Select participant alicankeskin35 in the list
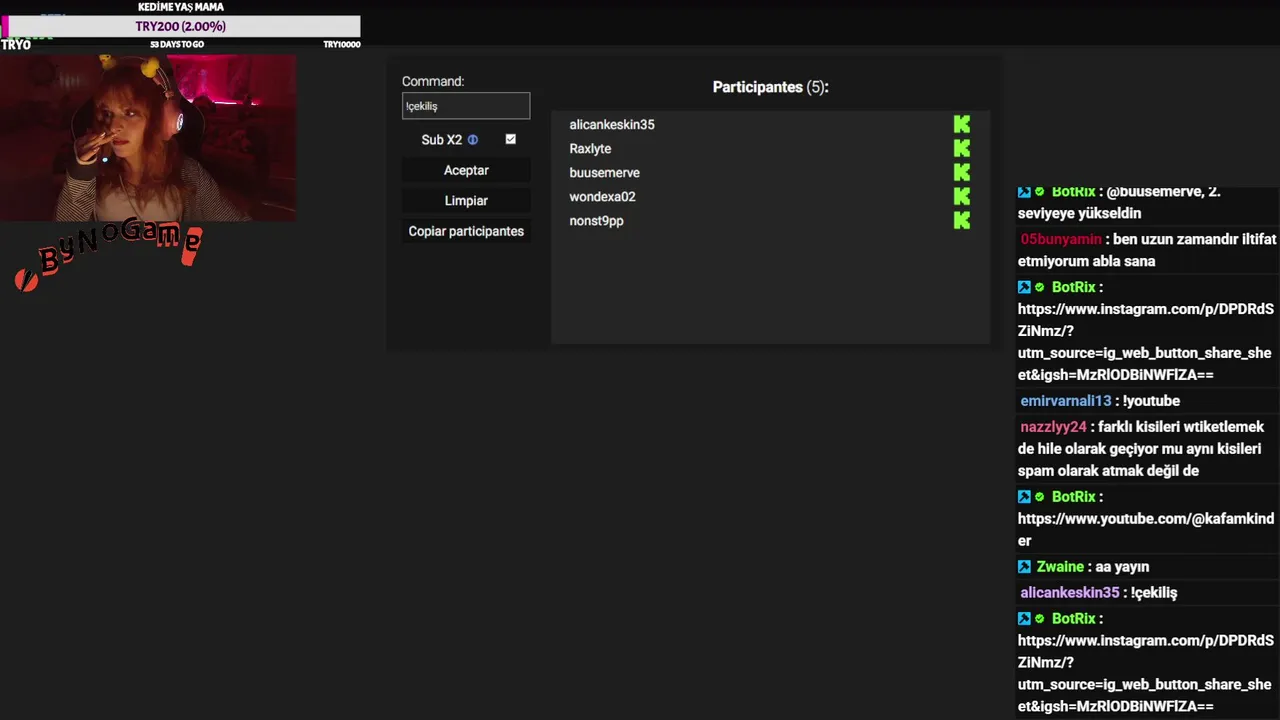This screenshot has height=720, width=1280. [612, 125]
